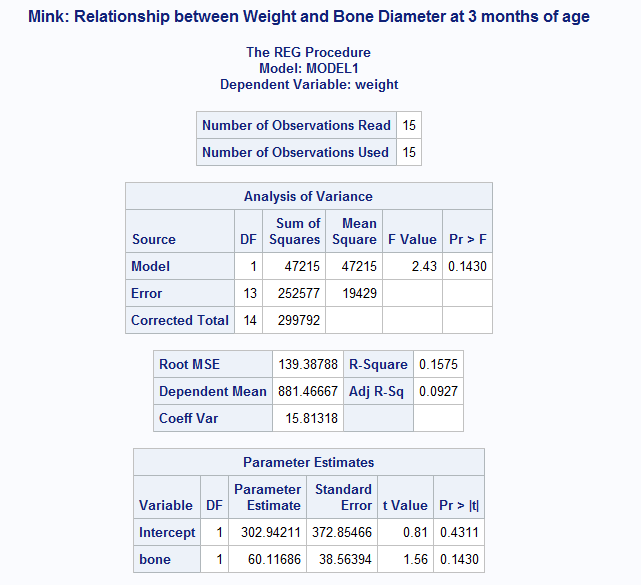Select the Error sum of squares 252577
Viewport: 641px width, 585px height.
(x=298, y=293)
